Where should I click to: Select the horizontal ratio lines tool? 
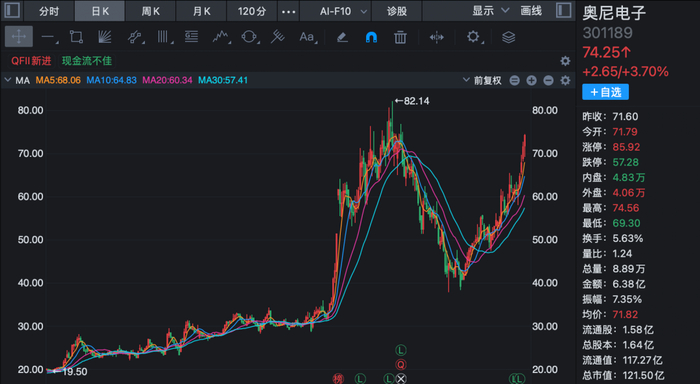pos(192,37)
